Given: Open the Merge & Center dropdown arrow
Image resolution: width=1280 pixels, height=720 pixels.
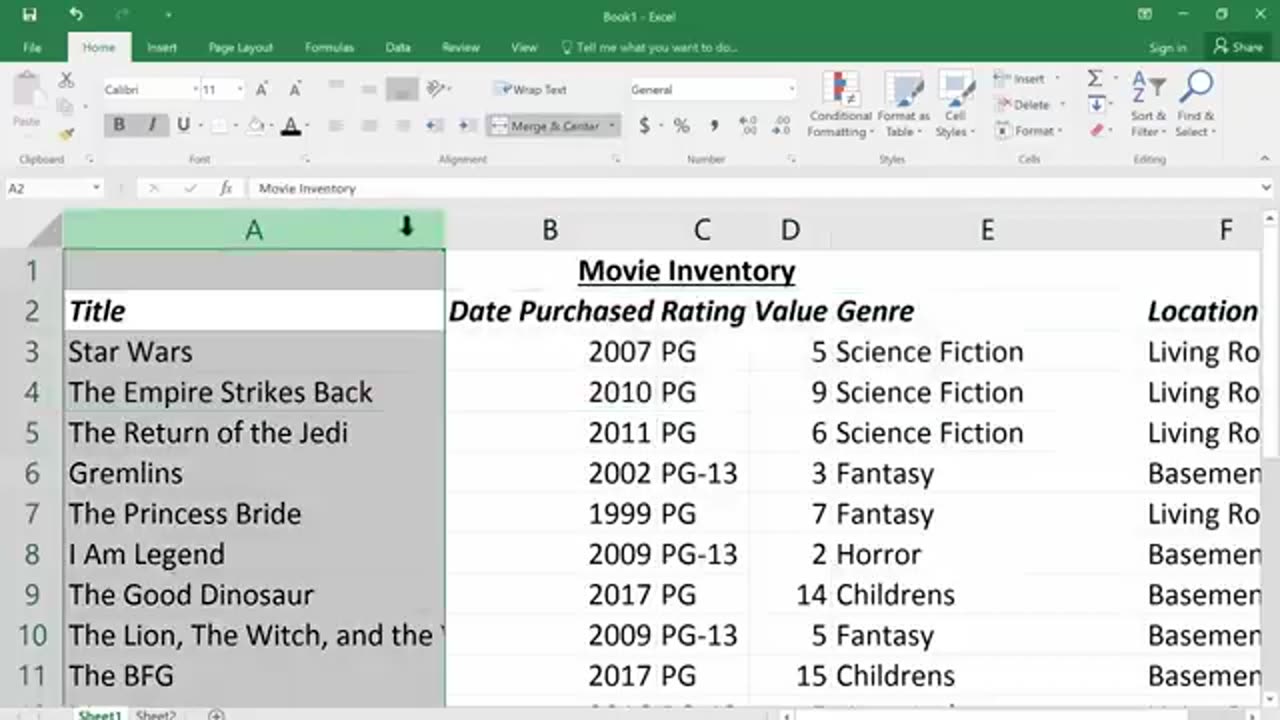Looking at the screenshot, I should 612,126.
